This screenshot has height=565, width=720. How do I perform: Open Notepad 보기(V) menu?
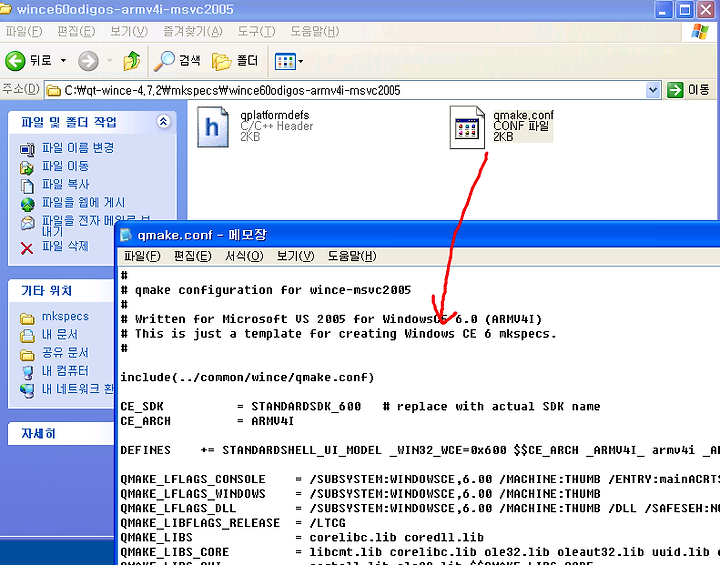point(295,256)
